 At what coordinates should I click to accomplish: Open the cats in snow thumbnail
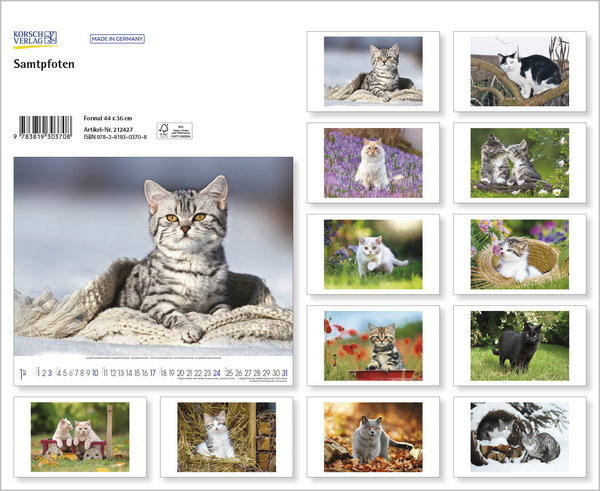(x=519, y=436)
